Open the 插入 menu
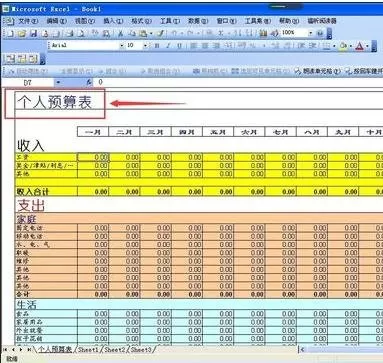The width and height of the screenshot is (383, 363). [x=113, y=21]
